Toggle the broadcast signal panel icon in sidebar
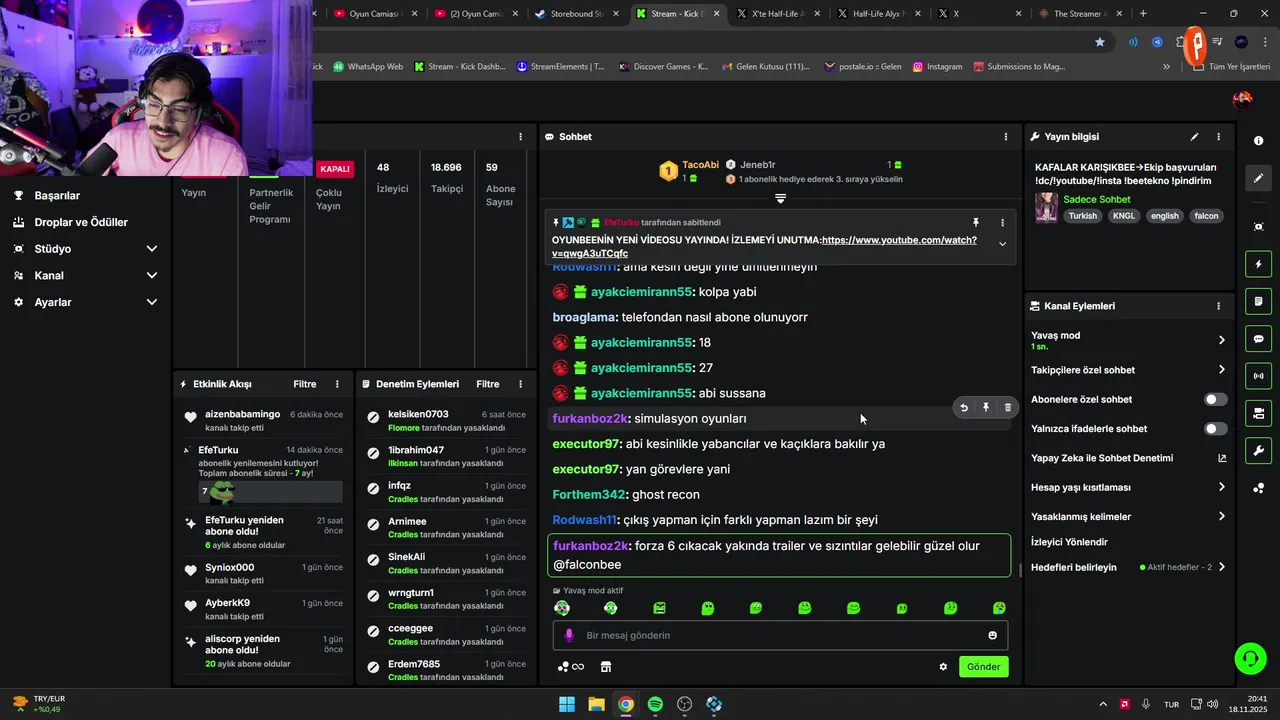 click(x=1258, y=376)
